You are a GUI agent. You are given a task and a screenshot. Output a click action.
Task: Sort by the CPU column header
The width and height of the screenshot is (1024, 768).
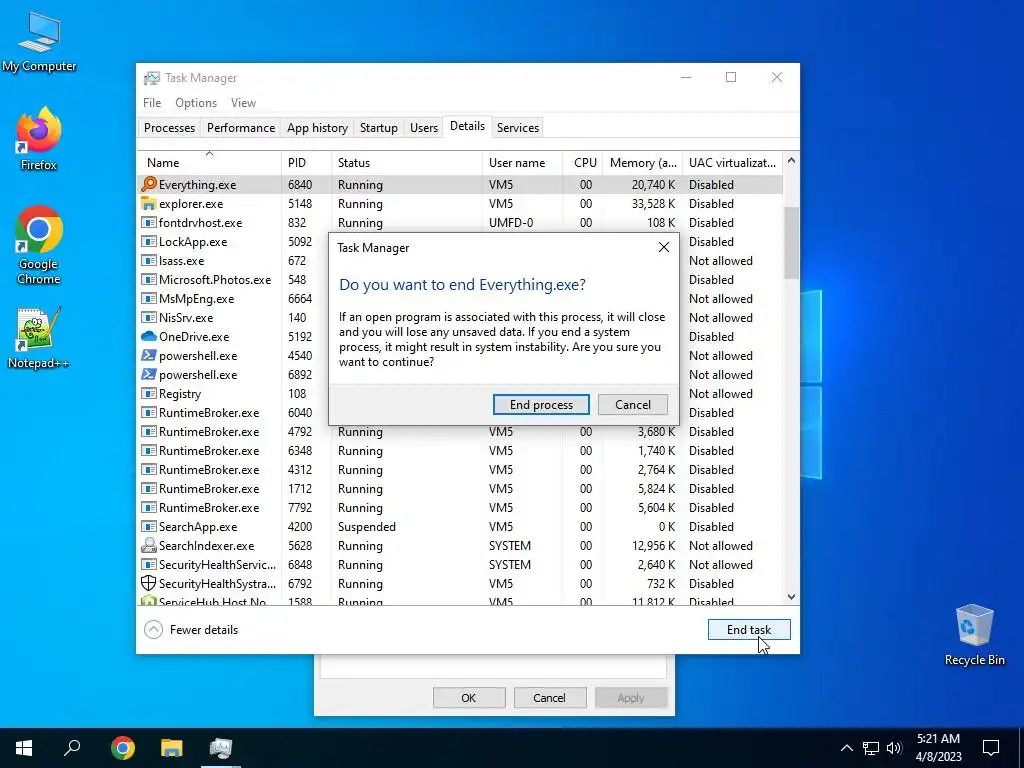click(584, 163)
